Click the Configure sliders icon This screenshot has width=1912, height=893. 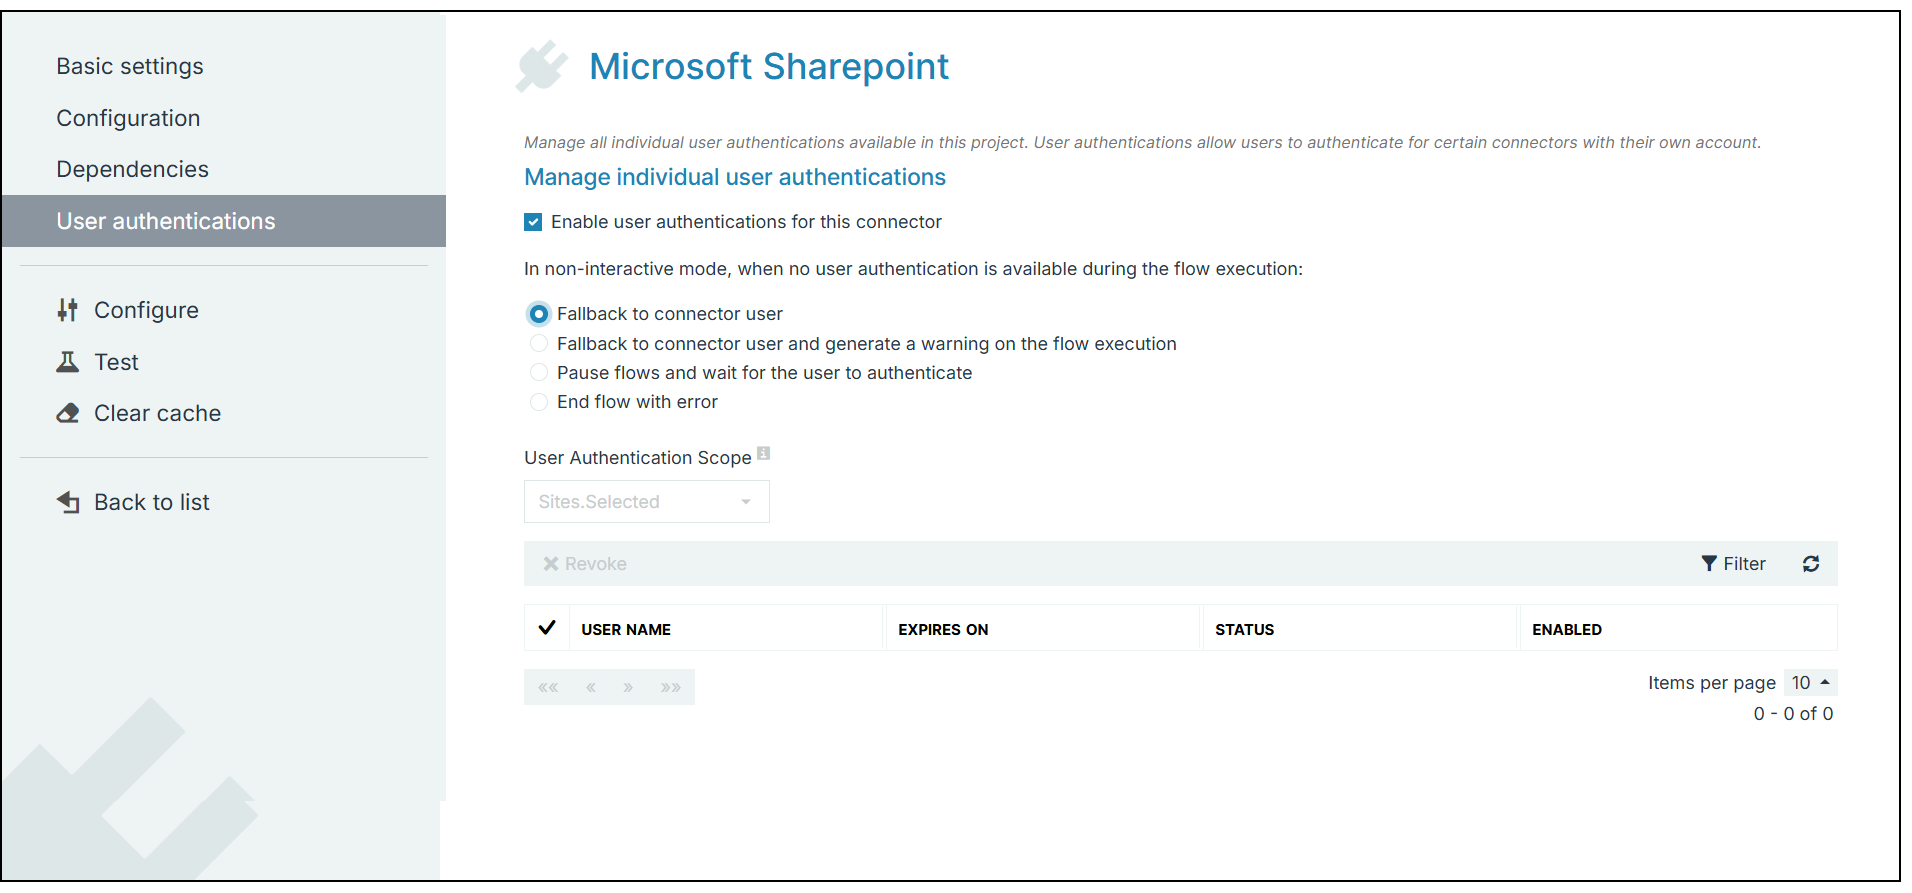67,310
